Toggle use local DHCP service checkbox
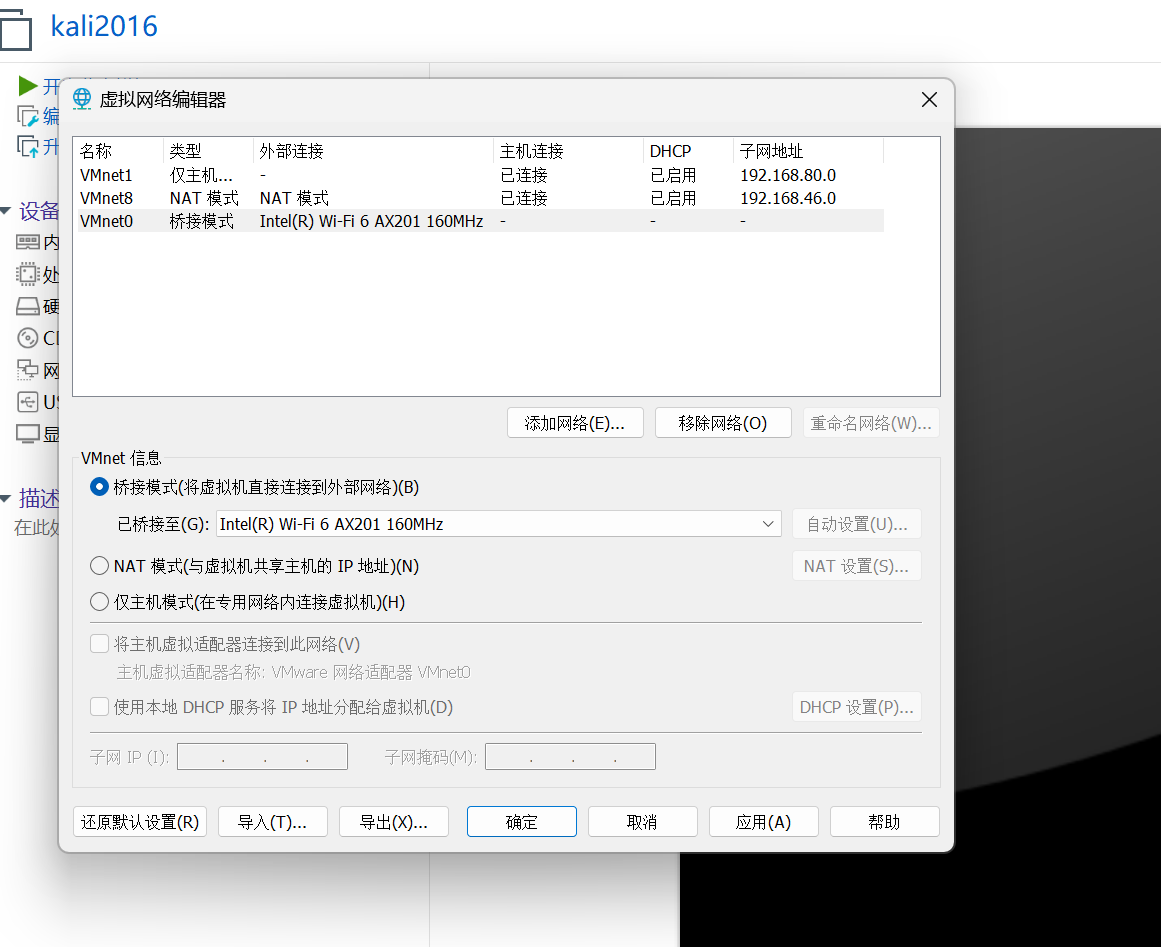This screenshot has height=947, width=1161. pos(99,706)
